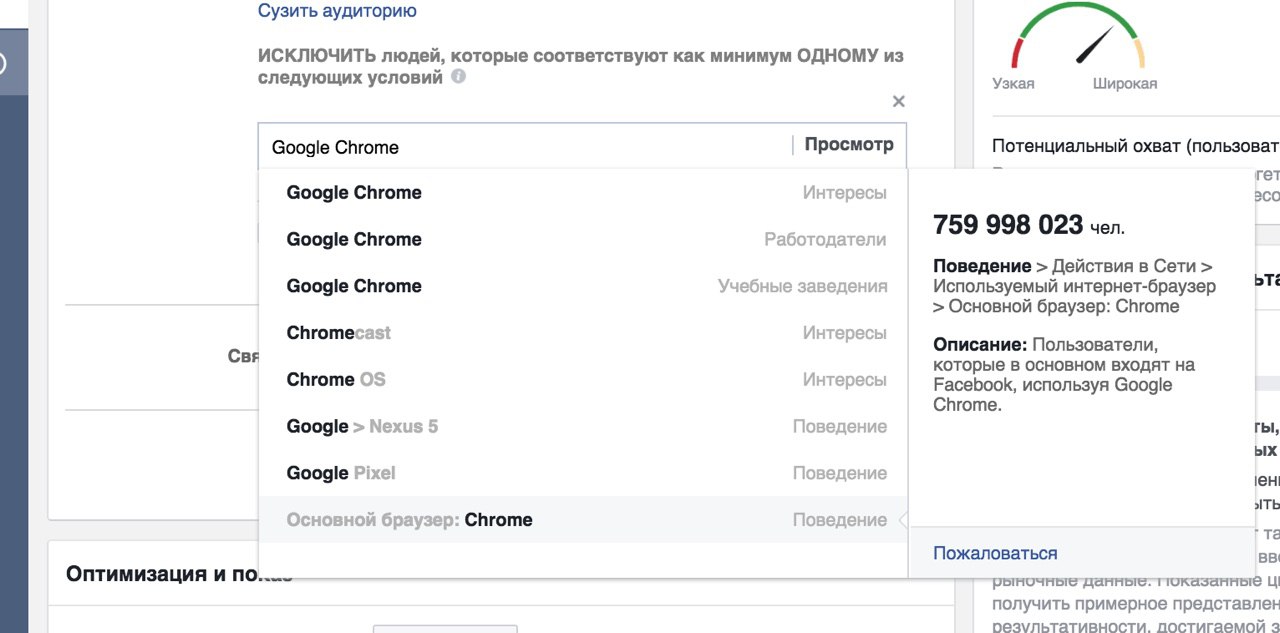
Task: Click the '759 998 023' audience count
Action: click(1008, 225)
